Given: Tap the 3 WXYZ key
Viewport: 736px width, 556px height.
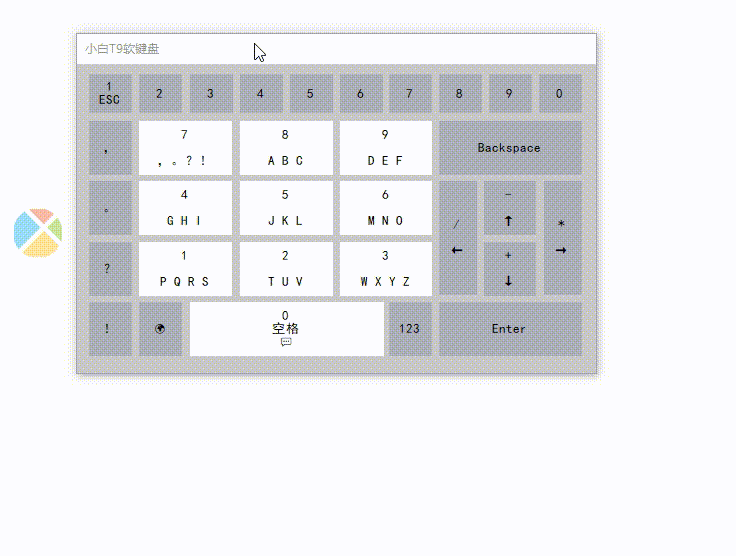Looking at the screenshot, I should click(385, 269).
